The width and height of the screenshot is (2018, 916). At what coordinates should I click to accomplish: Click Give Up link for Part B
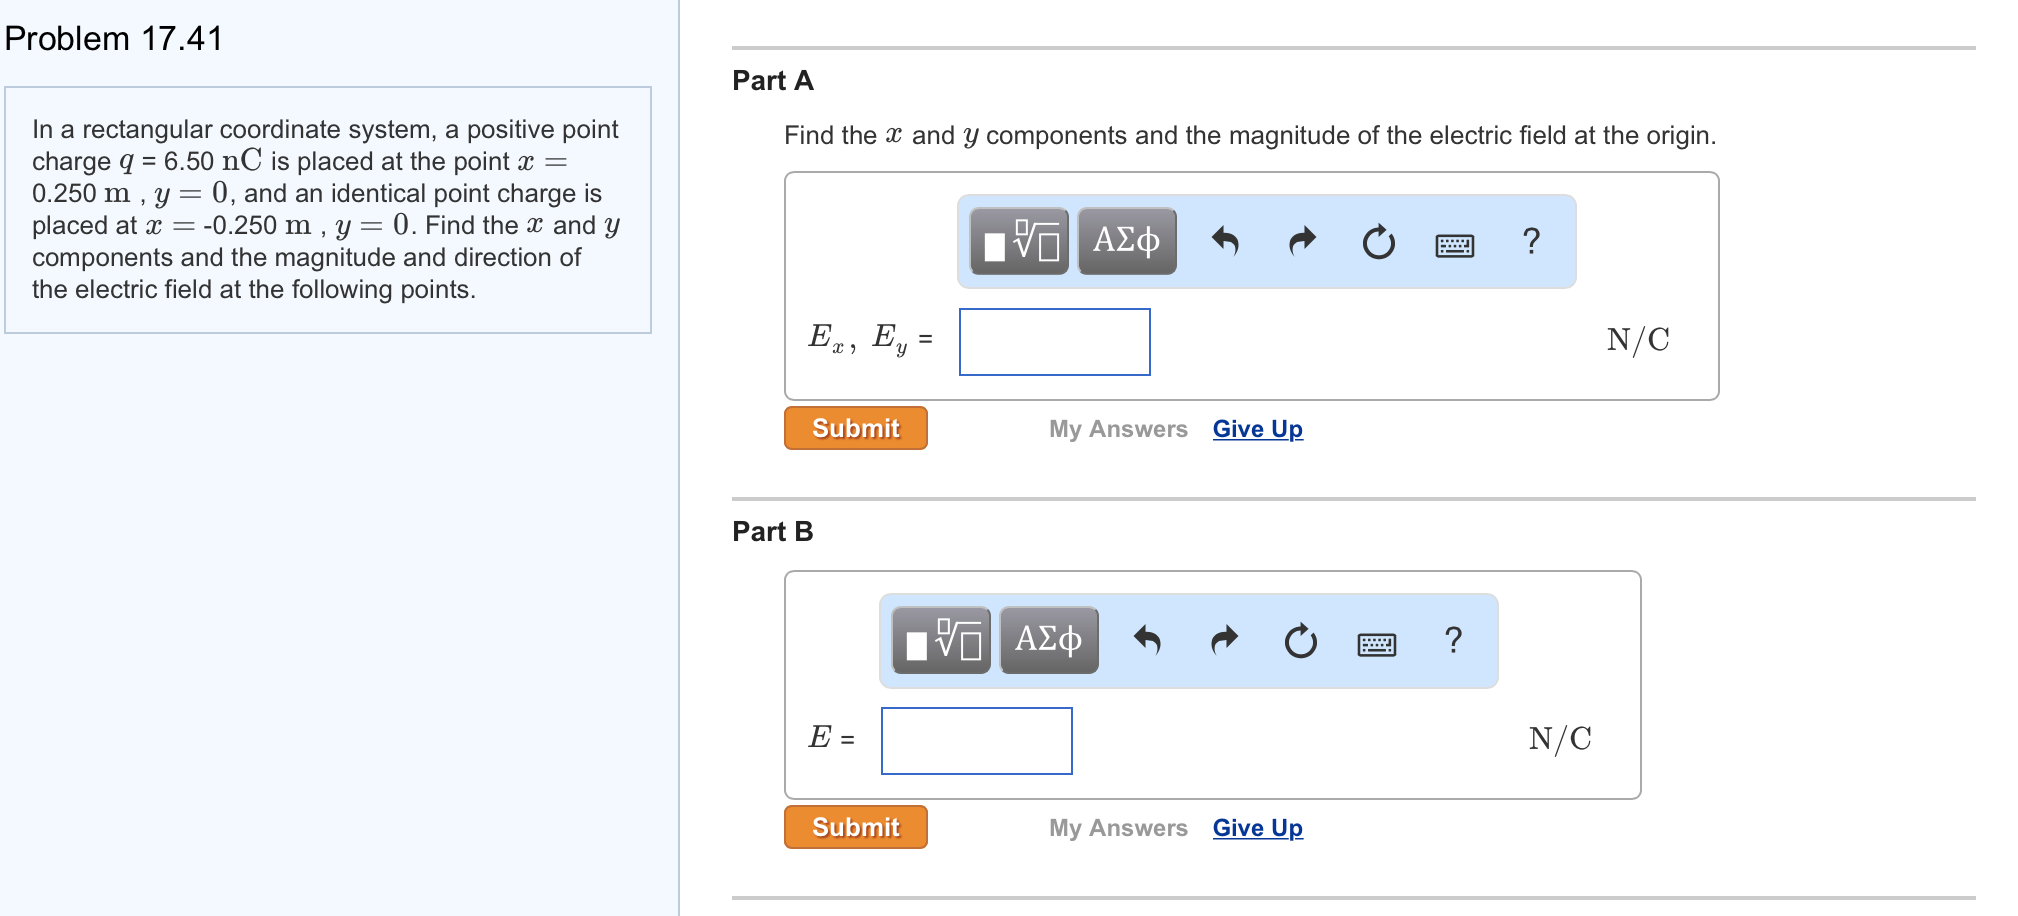click(x=1258, y=828)
